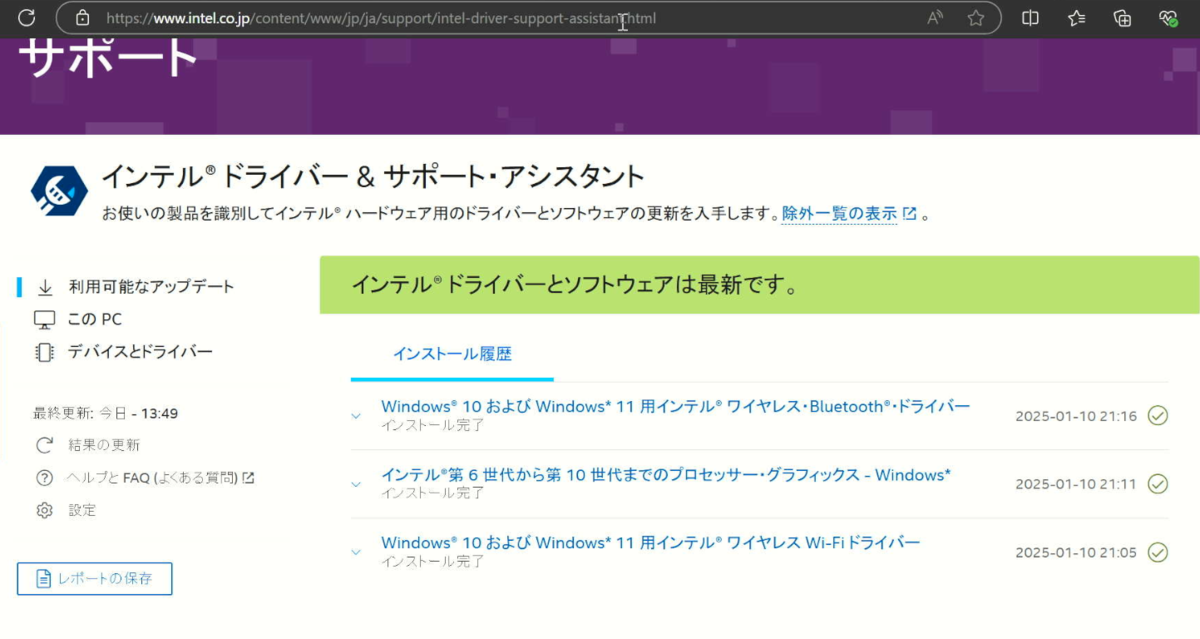Open Read Aloud icon in the address bar

(x=936, y=18)
